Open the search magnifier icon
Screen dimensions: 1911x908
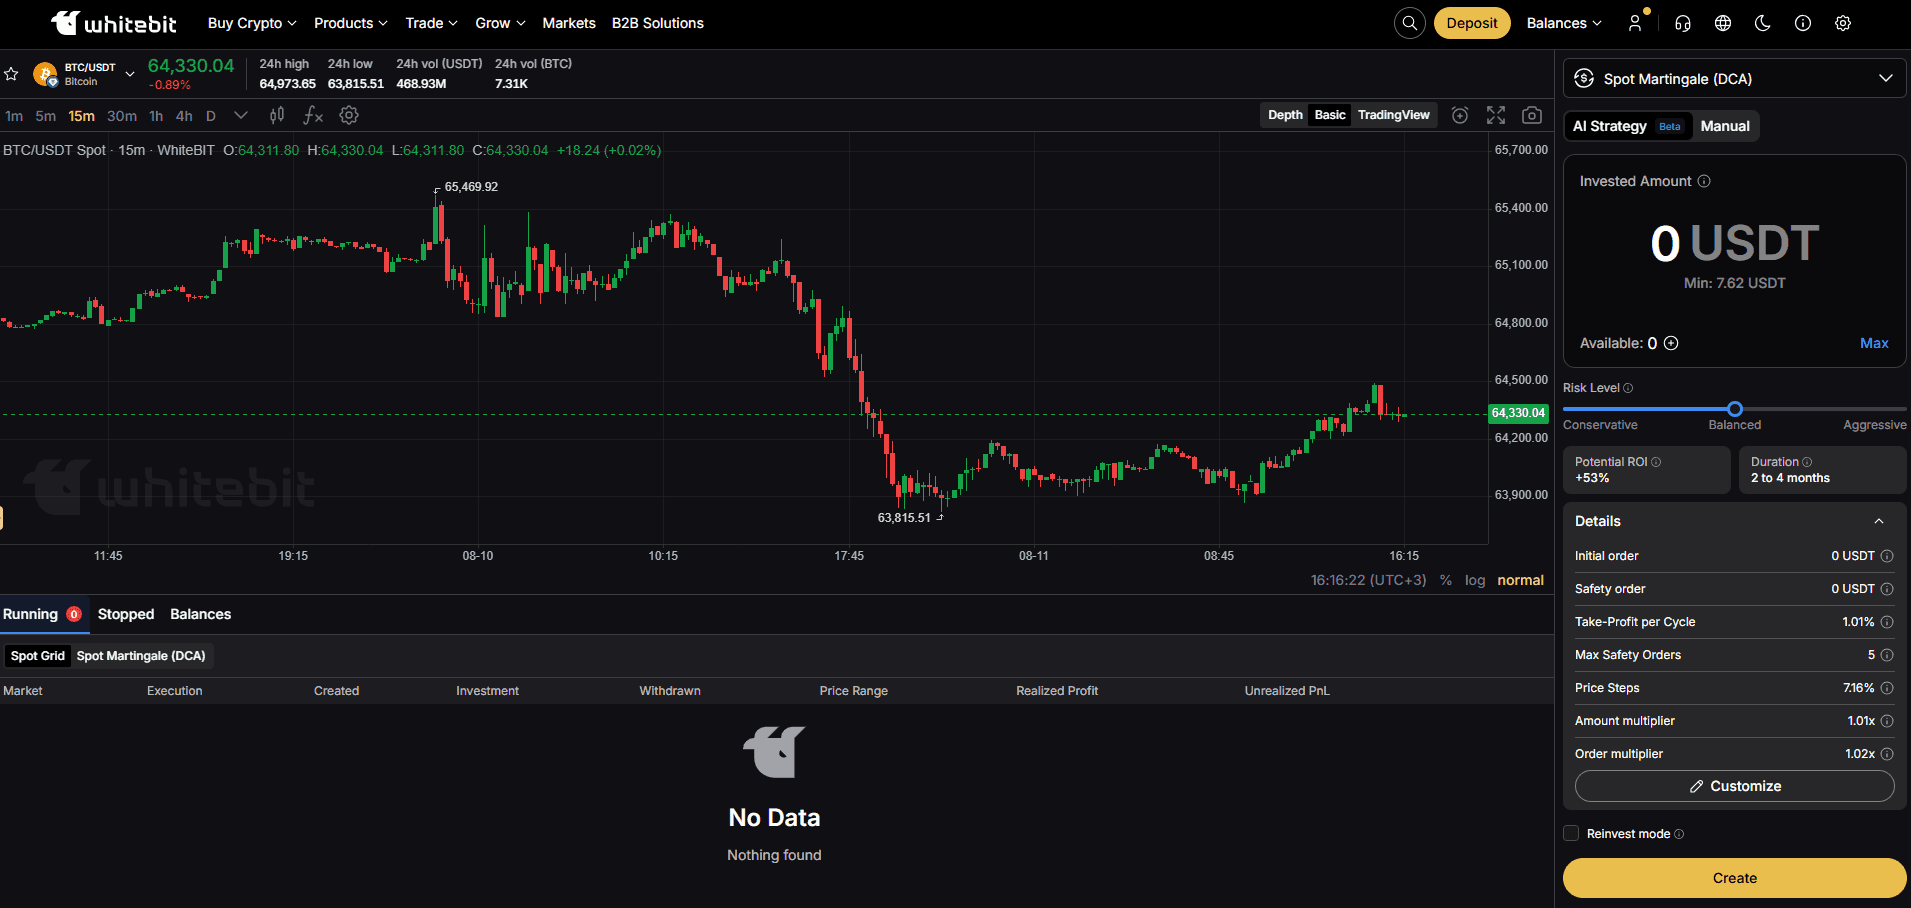1410,23
